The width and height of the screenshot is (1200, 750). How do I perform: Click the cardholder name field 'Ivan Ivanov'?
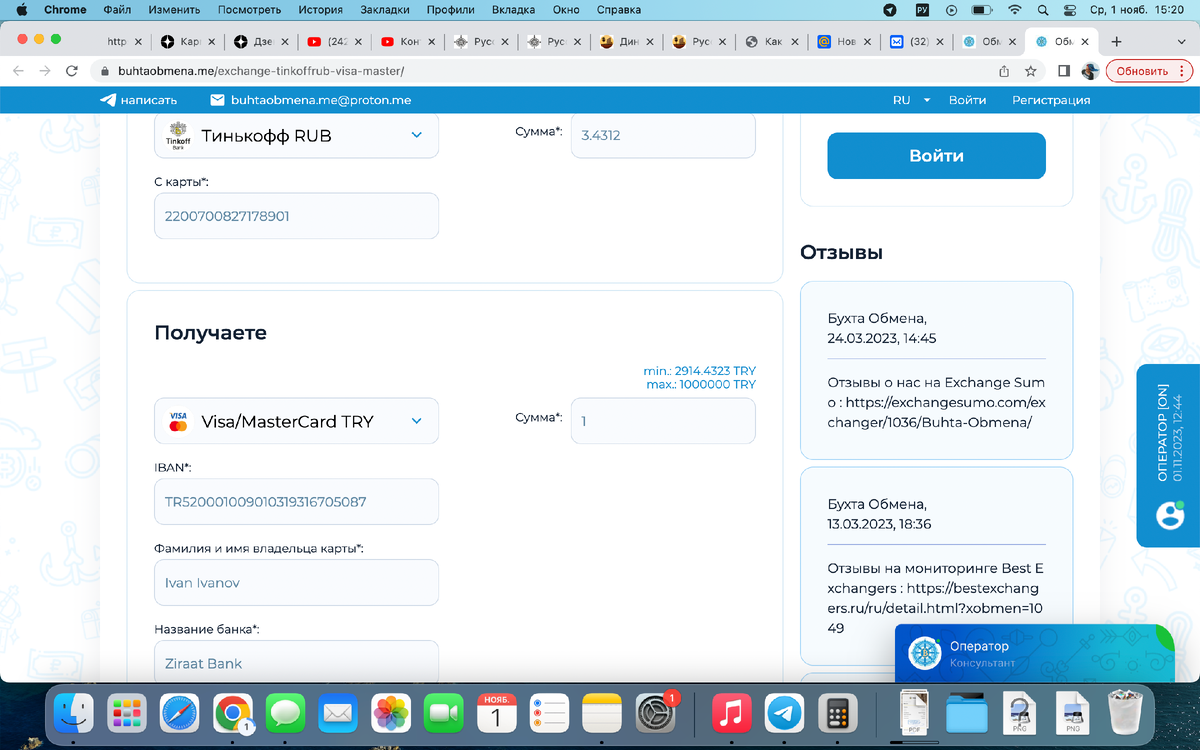[x=296, y=582]
